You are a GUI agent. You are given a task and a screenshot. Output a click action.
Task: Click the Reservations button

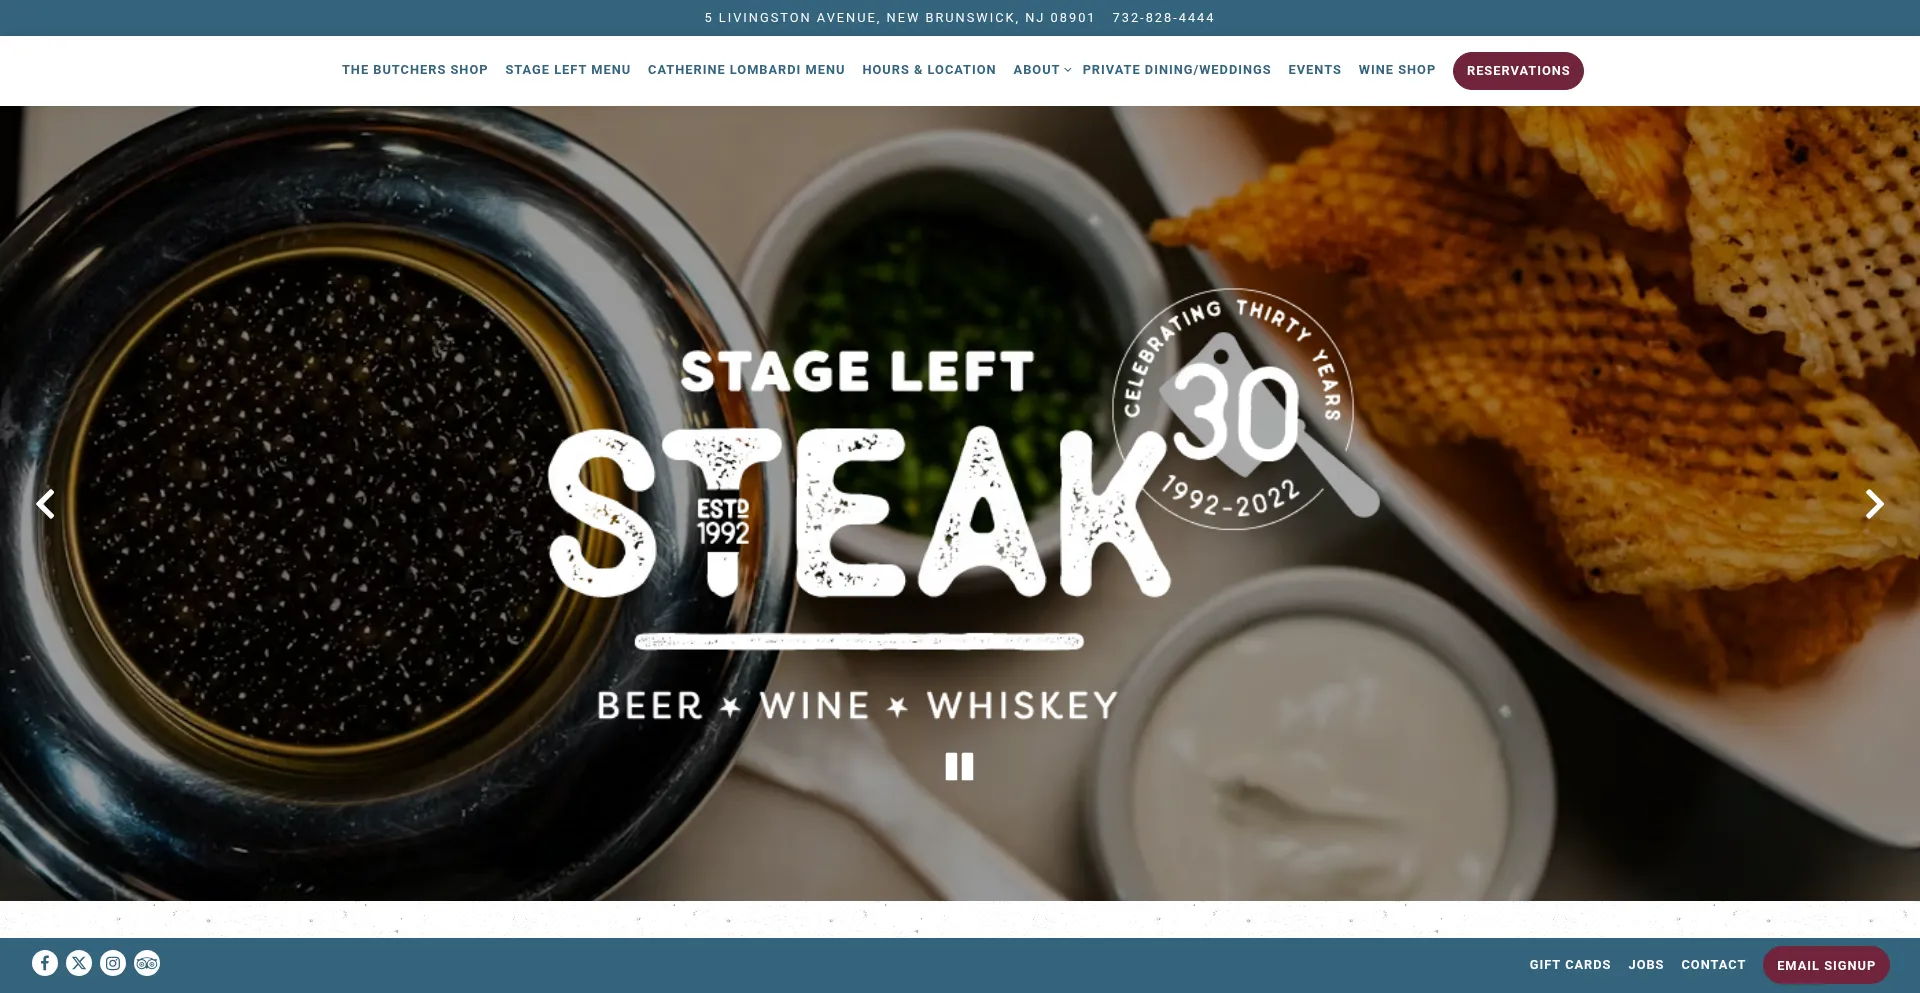point(1518,71)
